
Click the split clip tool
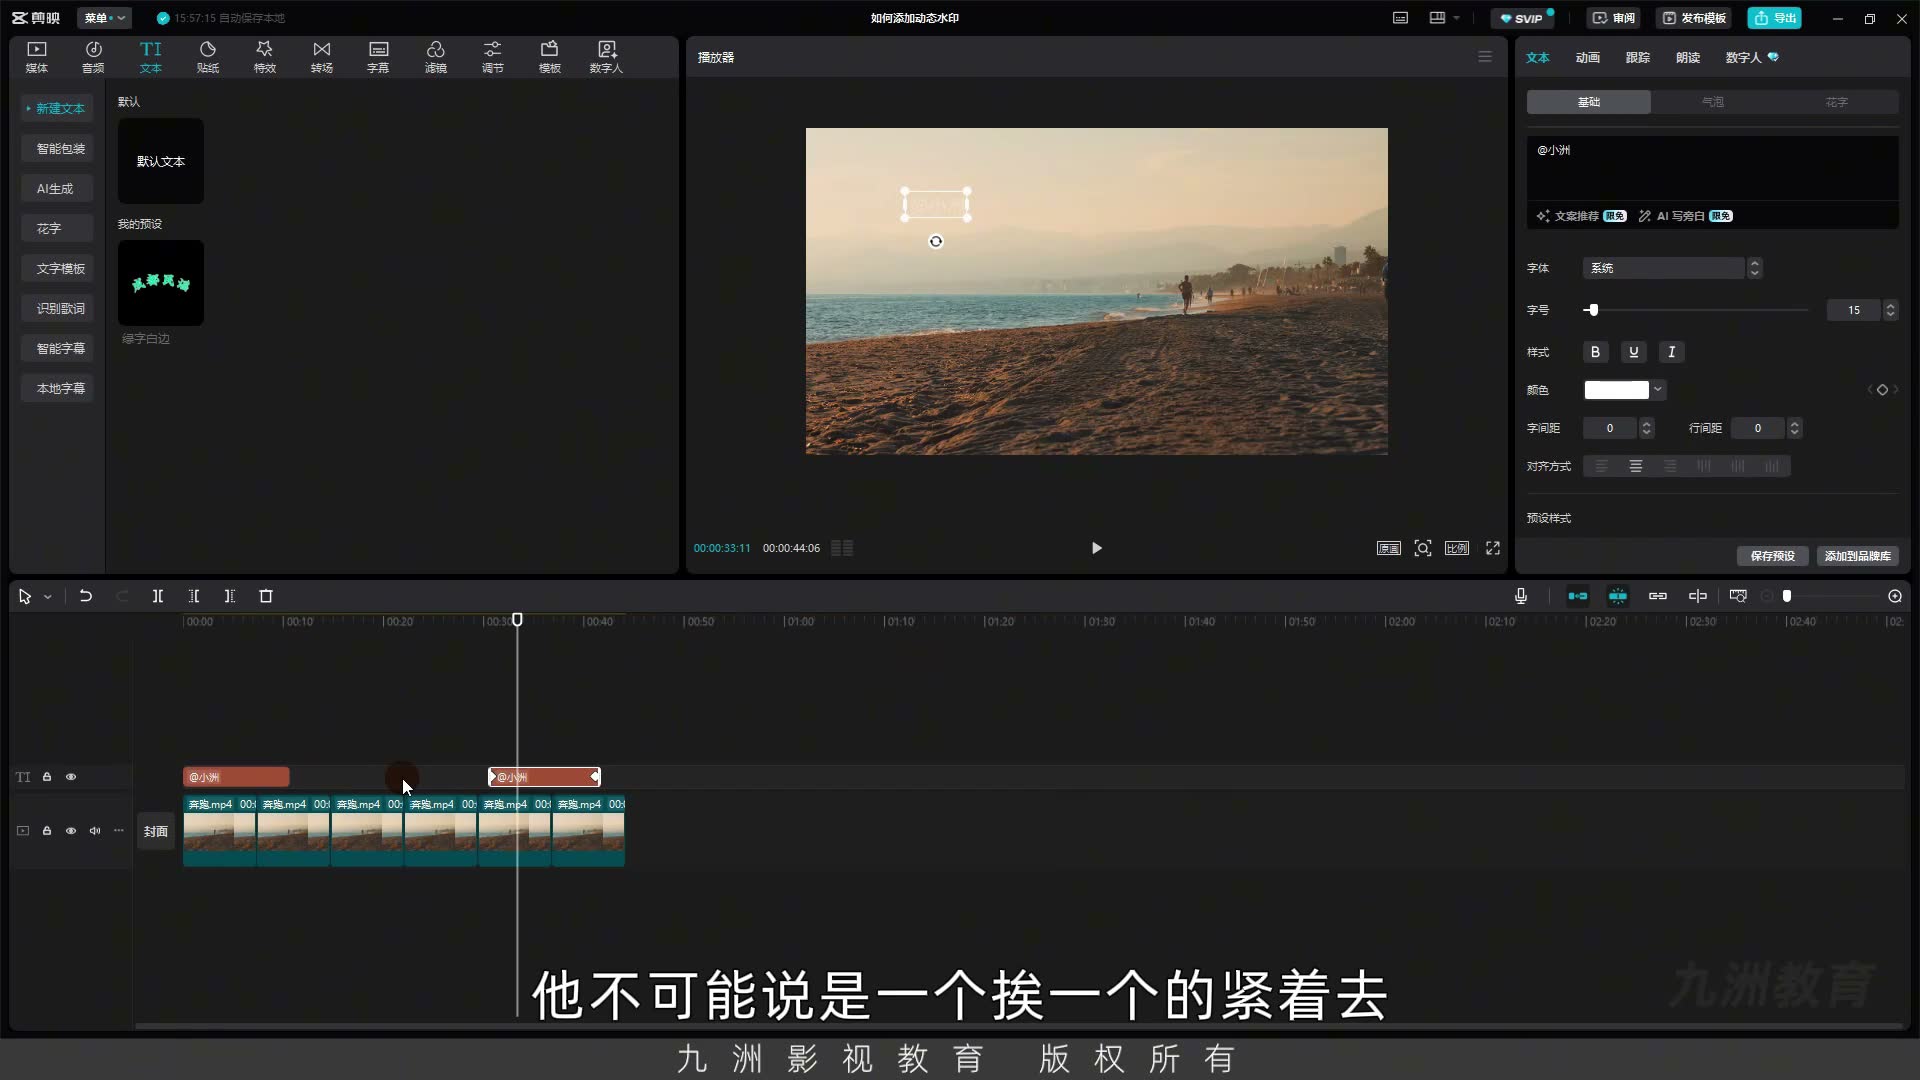[x=158, y=596]
